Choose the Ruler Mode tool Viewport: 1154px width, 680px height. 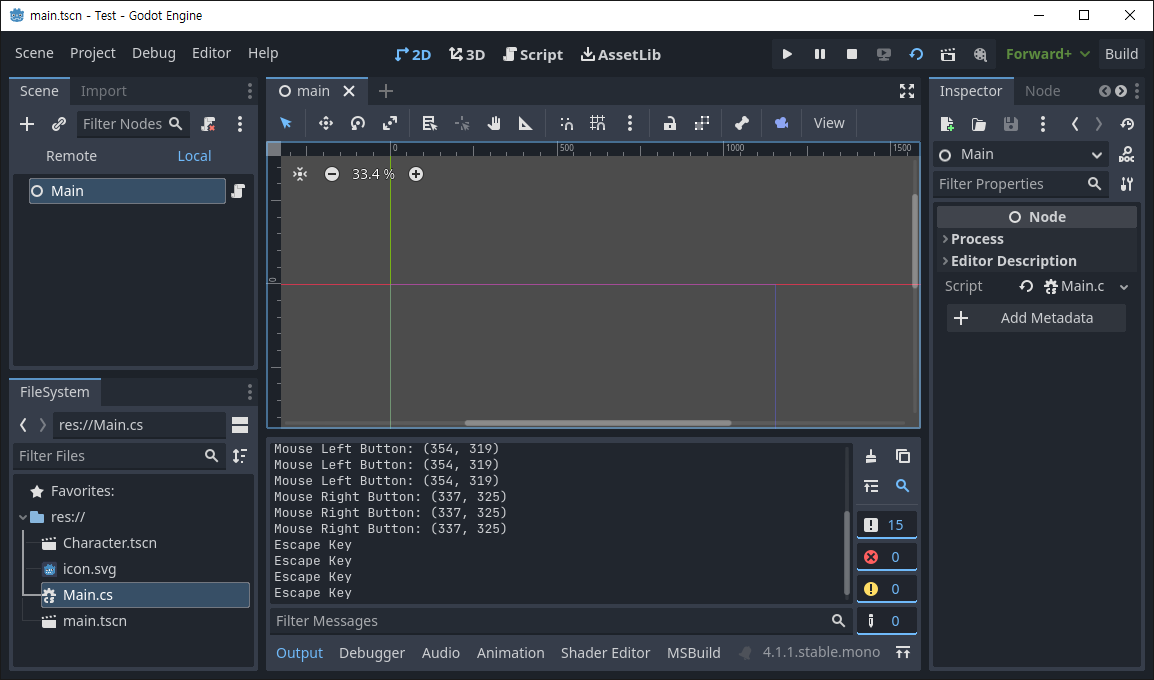[x=525, y=123]
